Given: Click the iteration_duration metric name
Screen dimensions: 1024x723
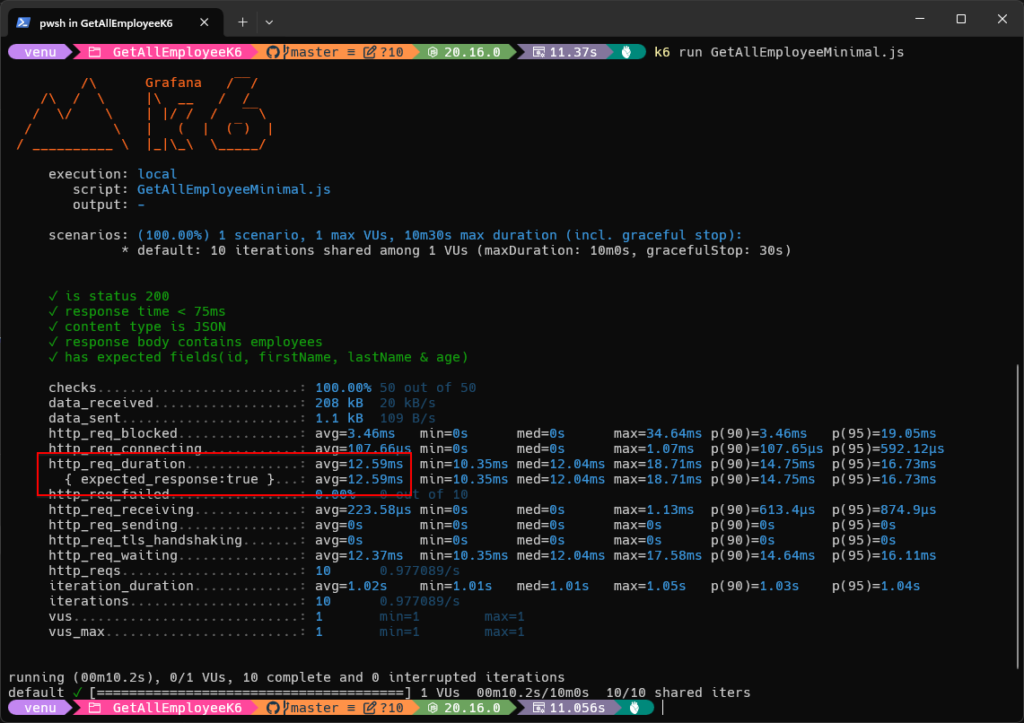Looking at the screenshot, I should click(121, 586).
